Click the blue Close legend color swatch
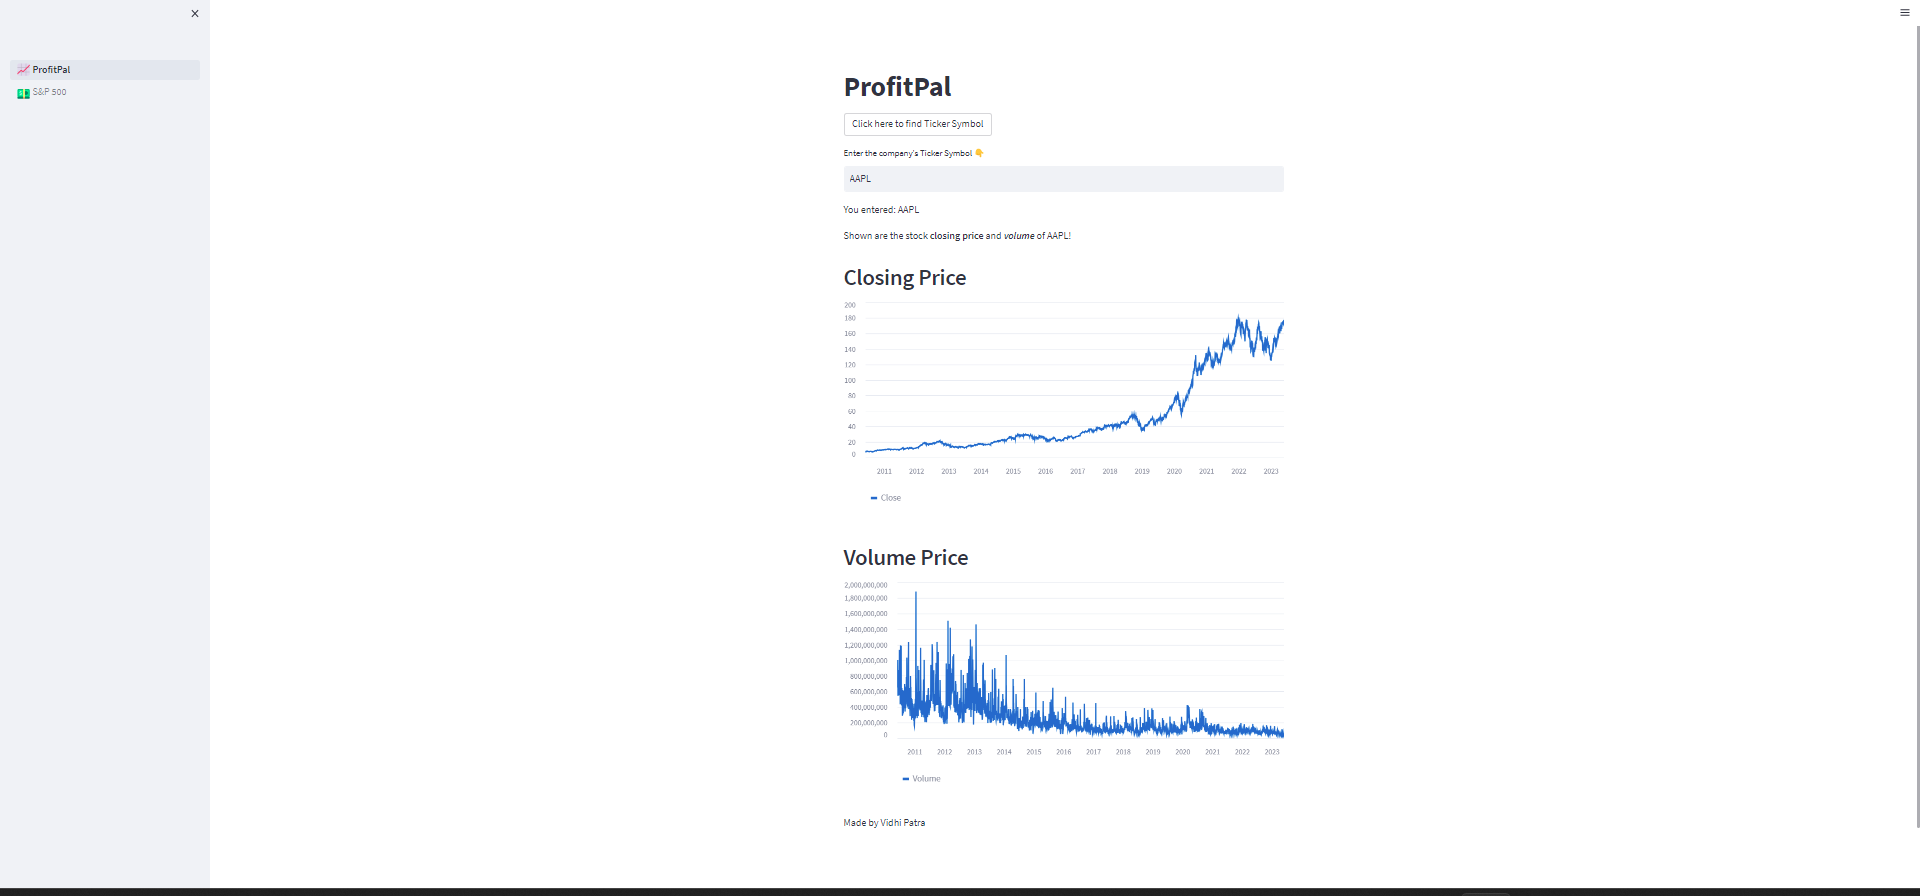This screenshot has height=896, width=1920. 874,497
